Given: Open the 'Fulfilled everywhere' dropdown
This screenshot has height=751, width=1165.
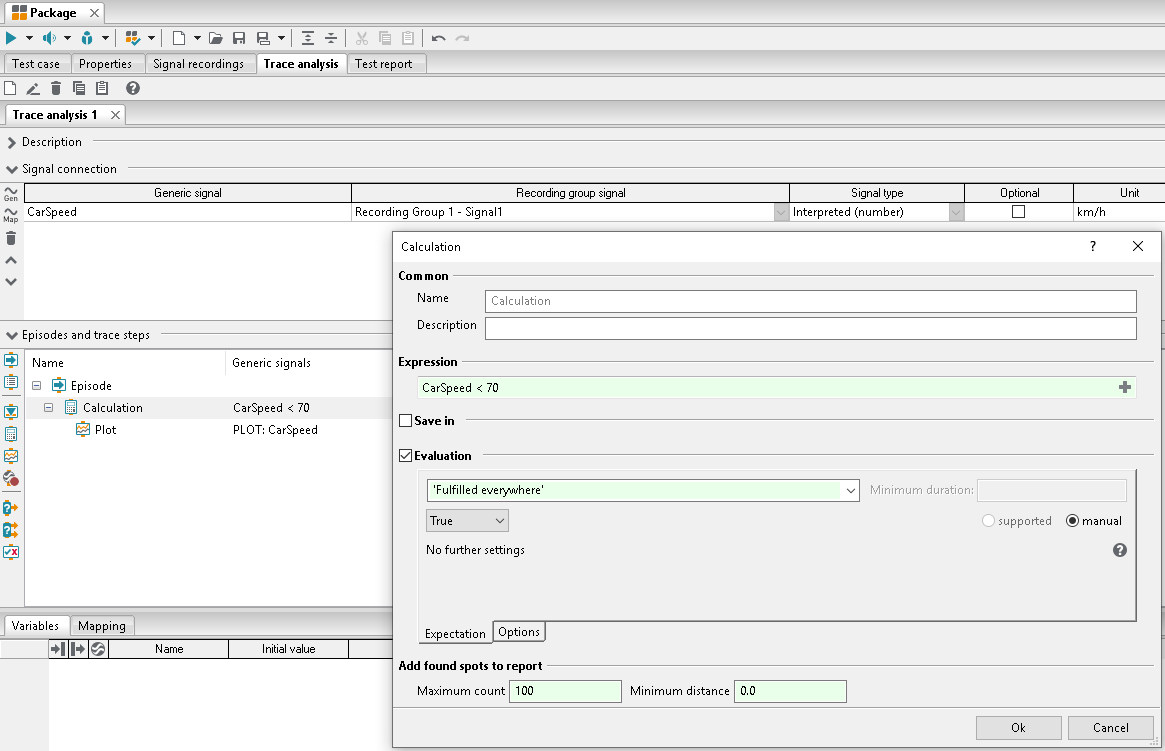Looking at the screenshot, I should click(x=851, y=490).
